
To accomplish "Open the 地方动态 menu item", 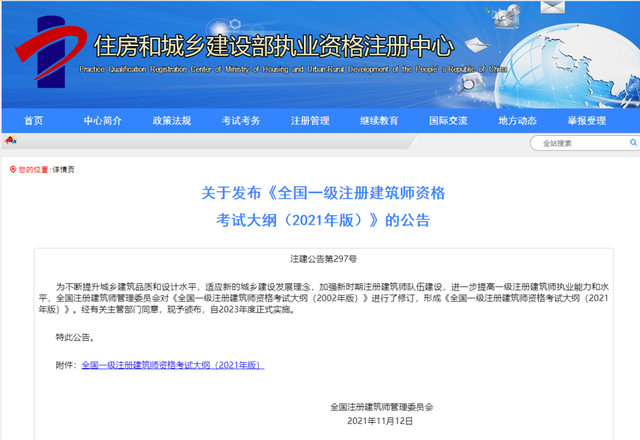I will (518, 120).
